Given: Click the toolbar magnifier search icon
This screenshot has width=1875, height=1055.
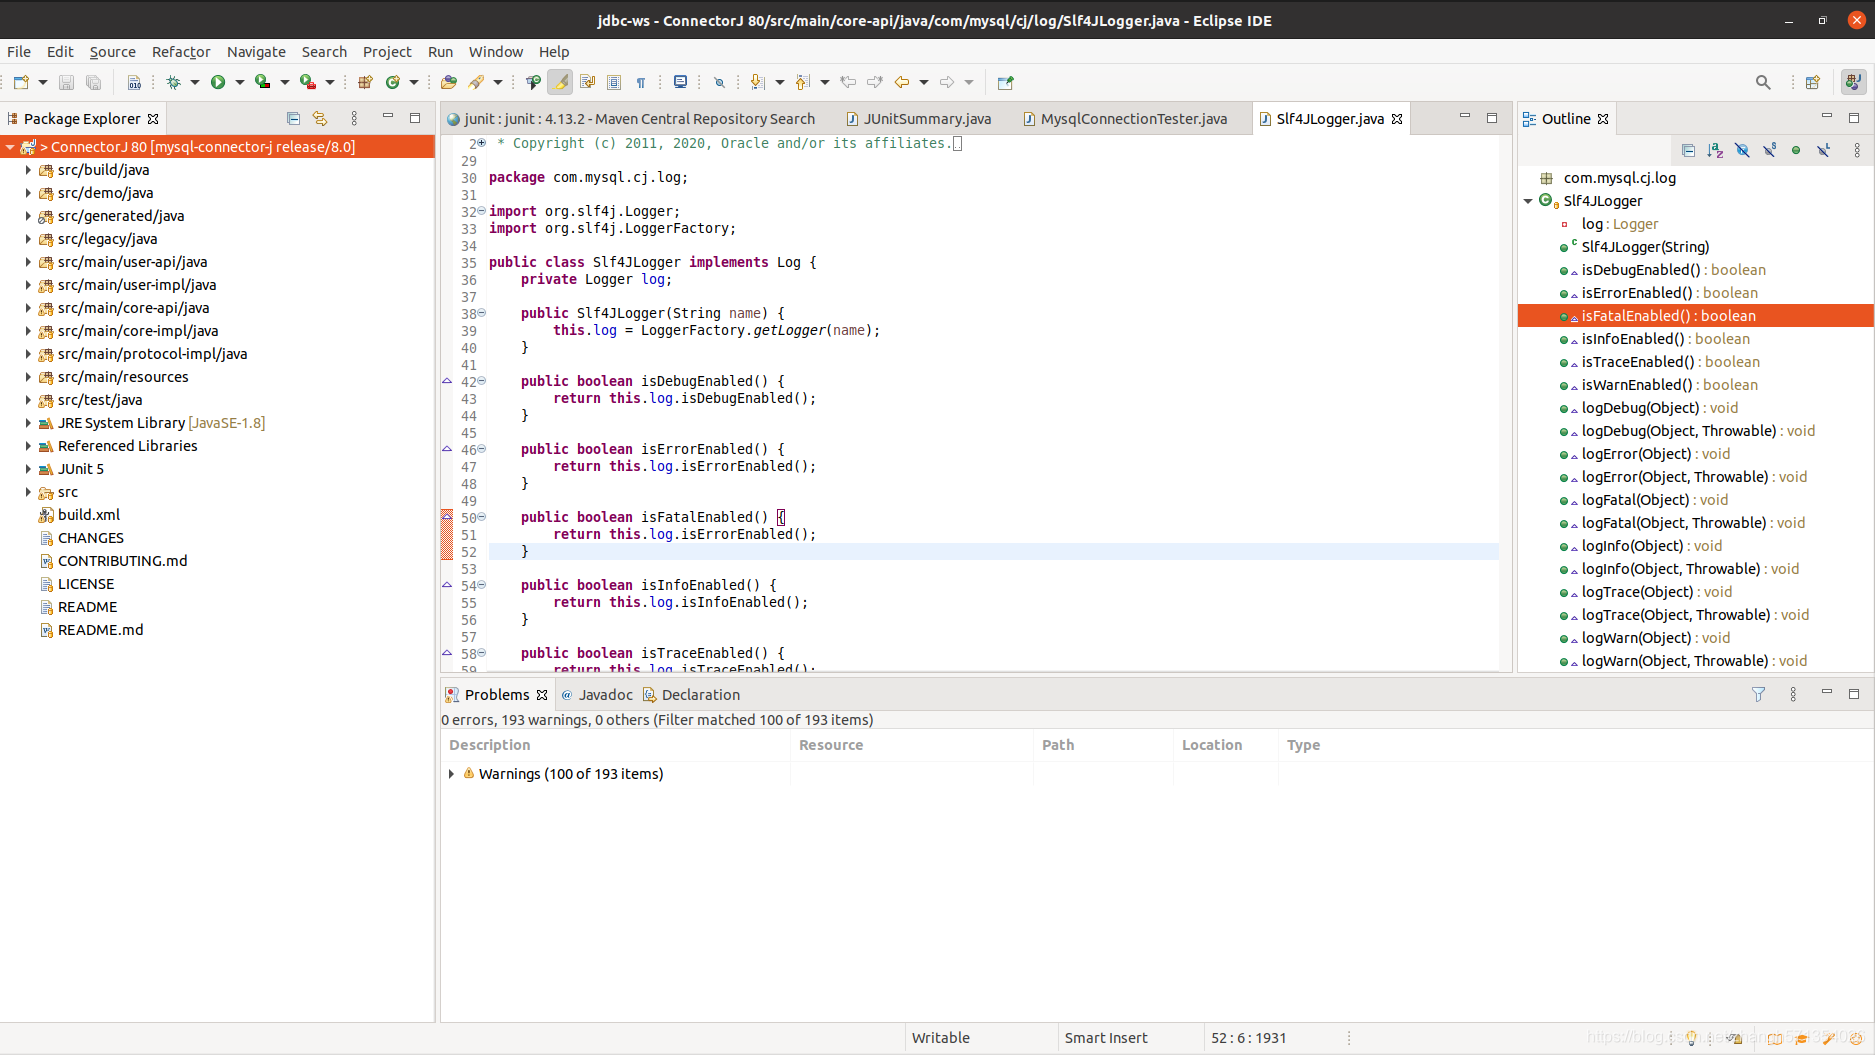Looking at the screenshot, I should pos(1763,82).
